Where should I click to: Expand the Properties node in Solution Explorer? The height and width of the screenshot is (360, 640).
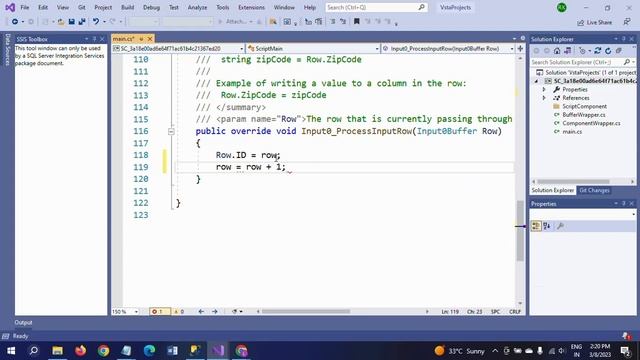pyautogui.click(x=544, y=89)
